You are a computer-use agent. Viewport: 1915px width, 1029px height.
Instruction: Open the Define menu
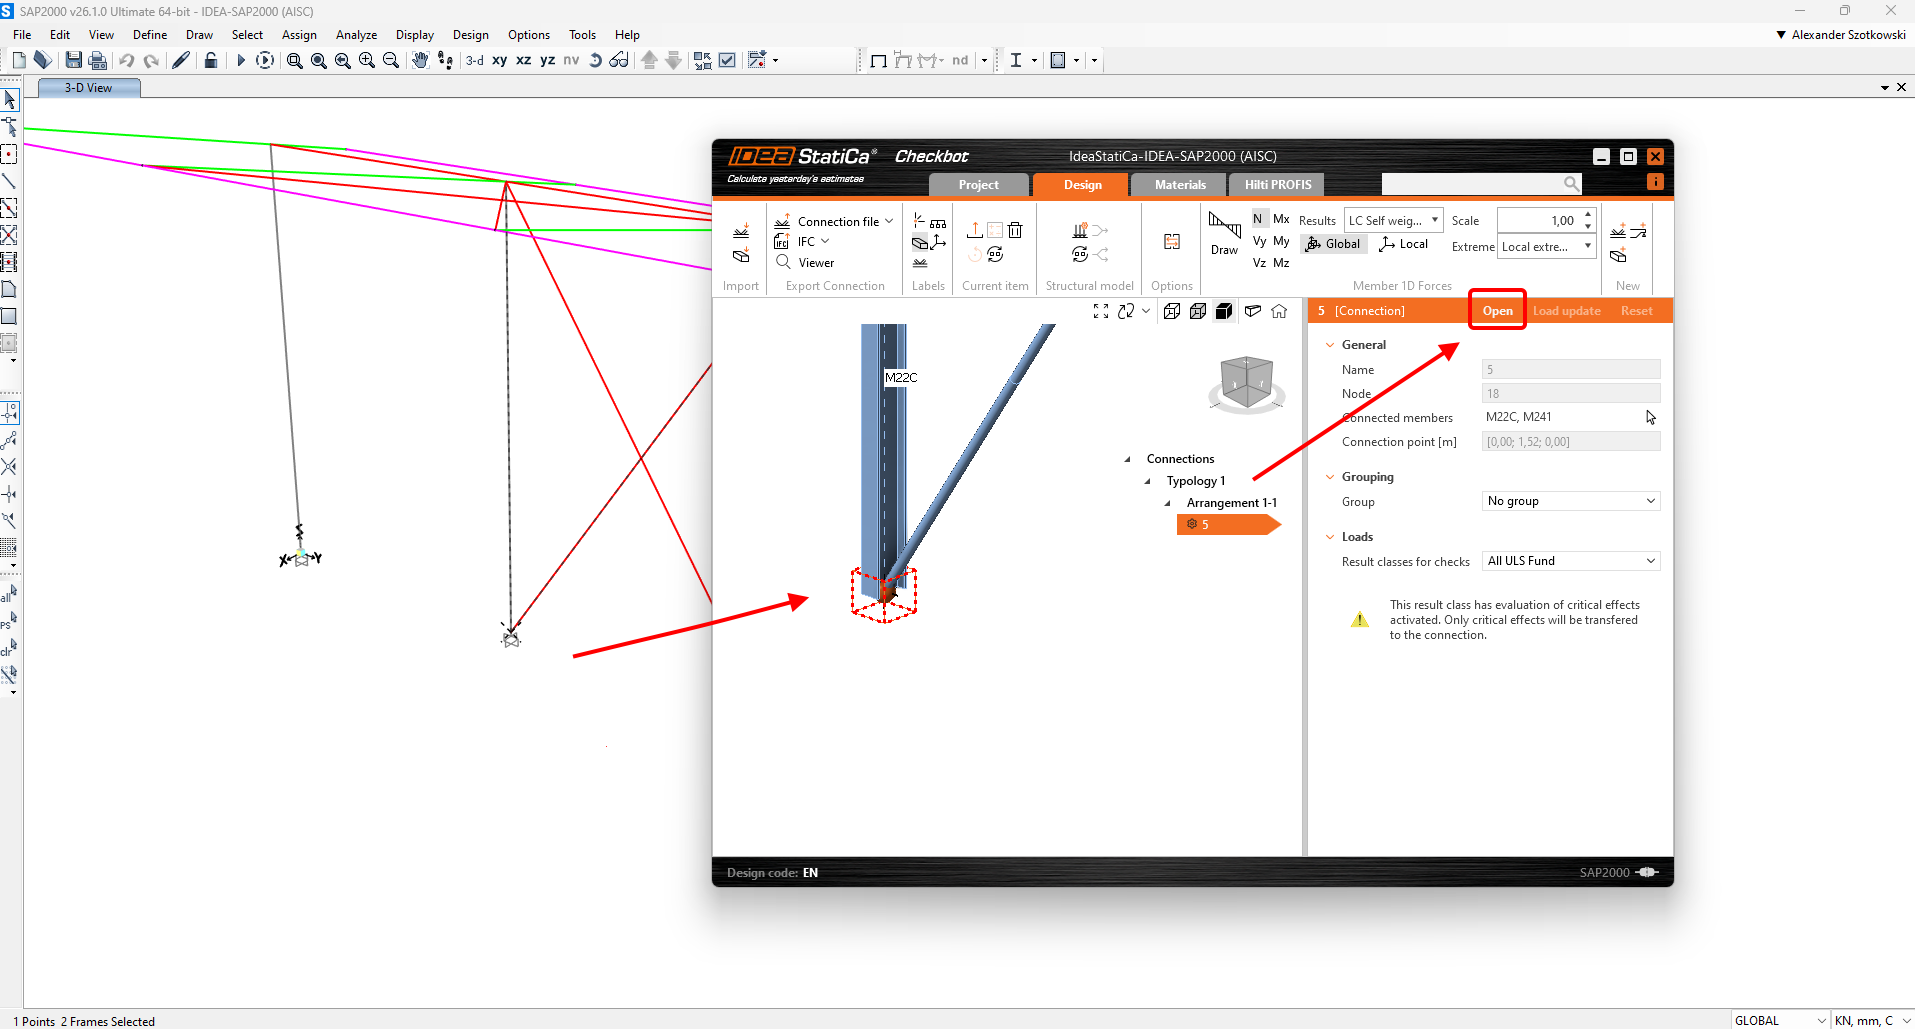(x=150, y=35)
